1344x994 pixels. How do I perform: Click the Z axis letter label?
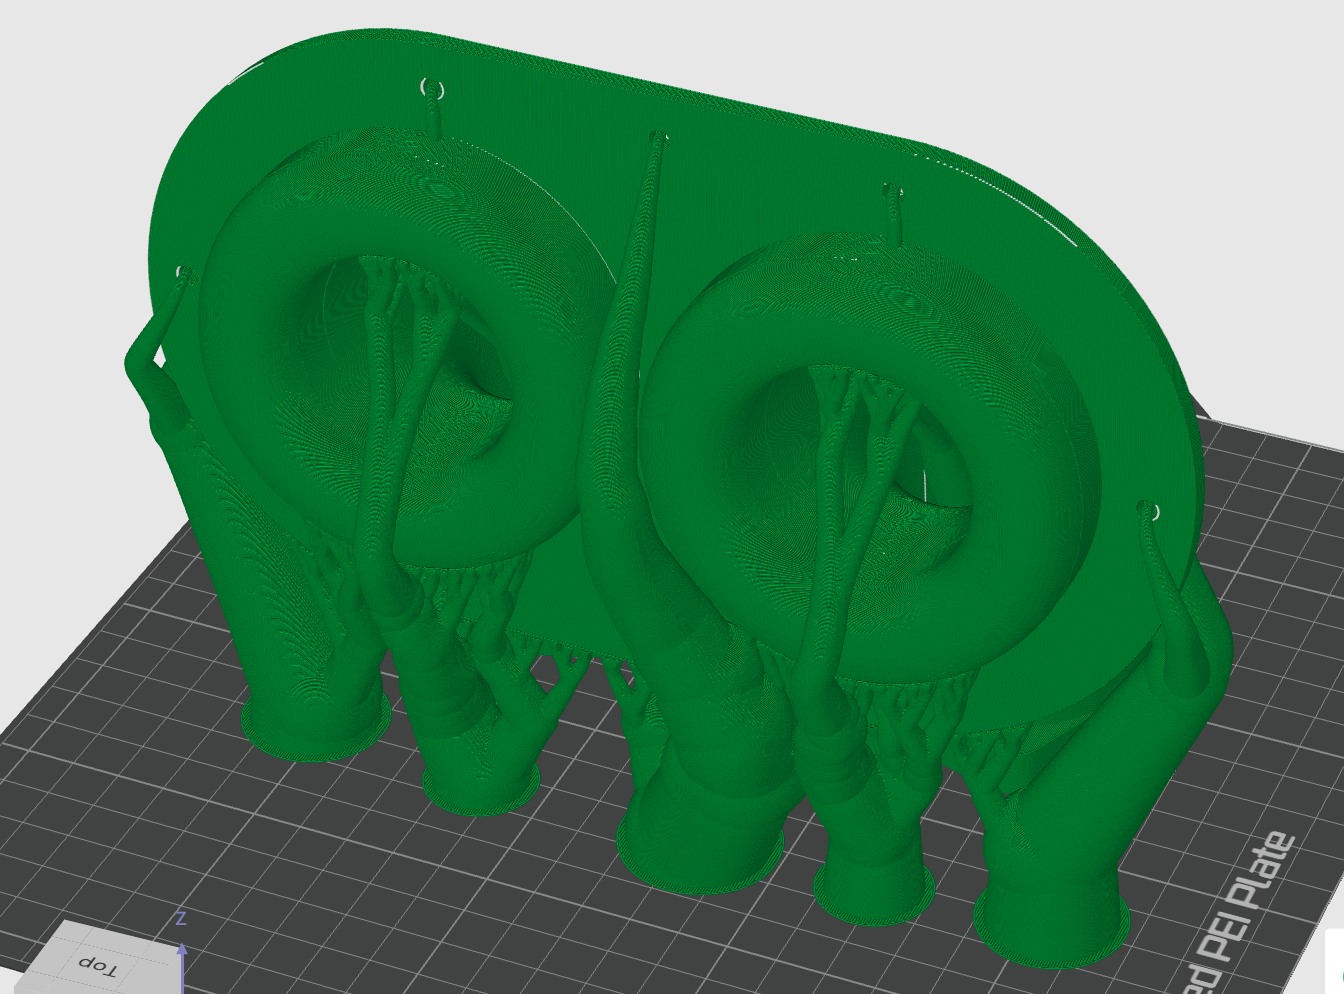181,918
